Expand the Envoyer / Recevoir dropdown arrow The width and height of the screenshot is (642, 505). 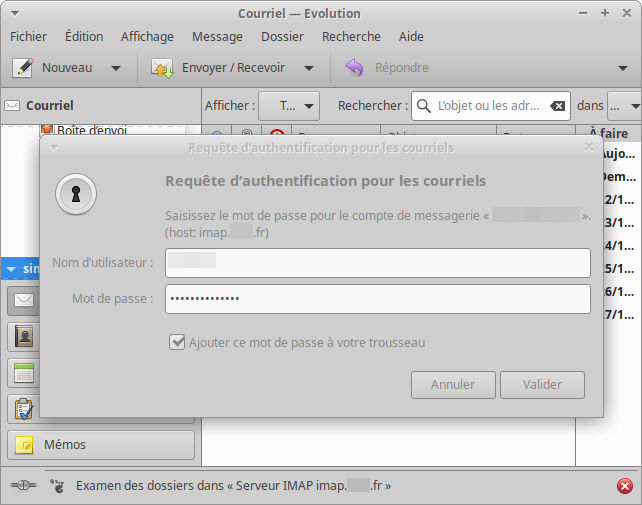click(x=309, y=68)
